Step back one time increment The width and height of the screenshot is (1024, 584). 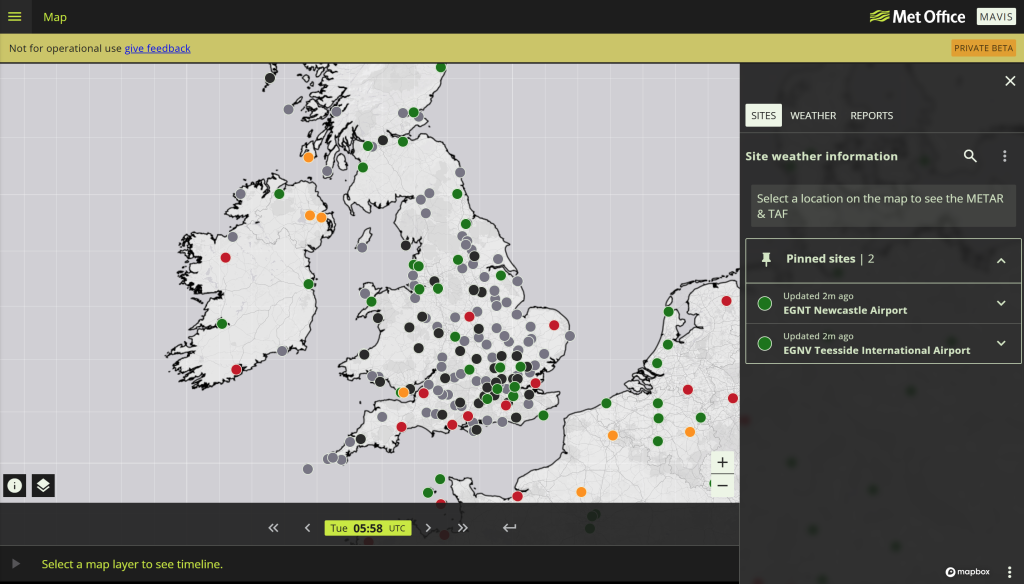307,528
